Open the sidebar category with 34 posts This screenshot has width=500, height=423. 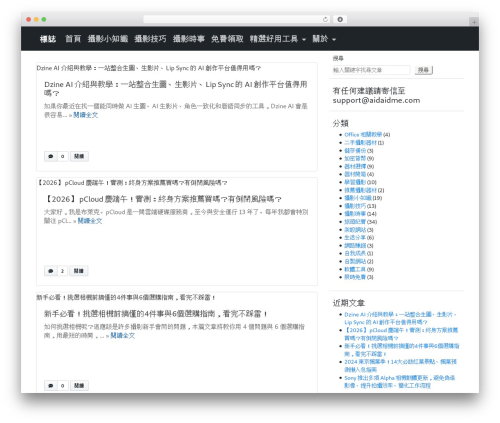pyautogui.click(x=355, y=222)
